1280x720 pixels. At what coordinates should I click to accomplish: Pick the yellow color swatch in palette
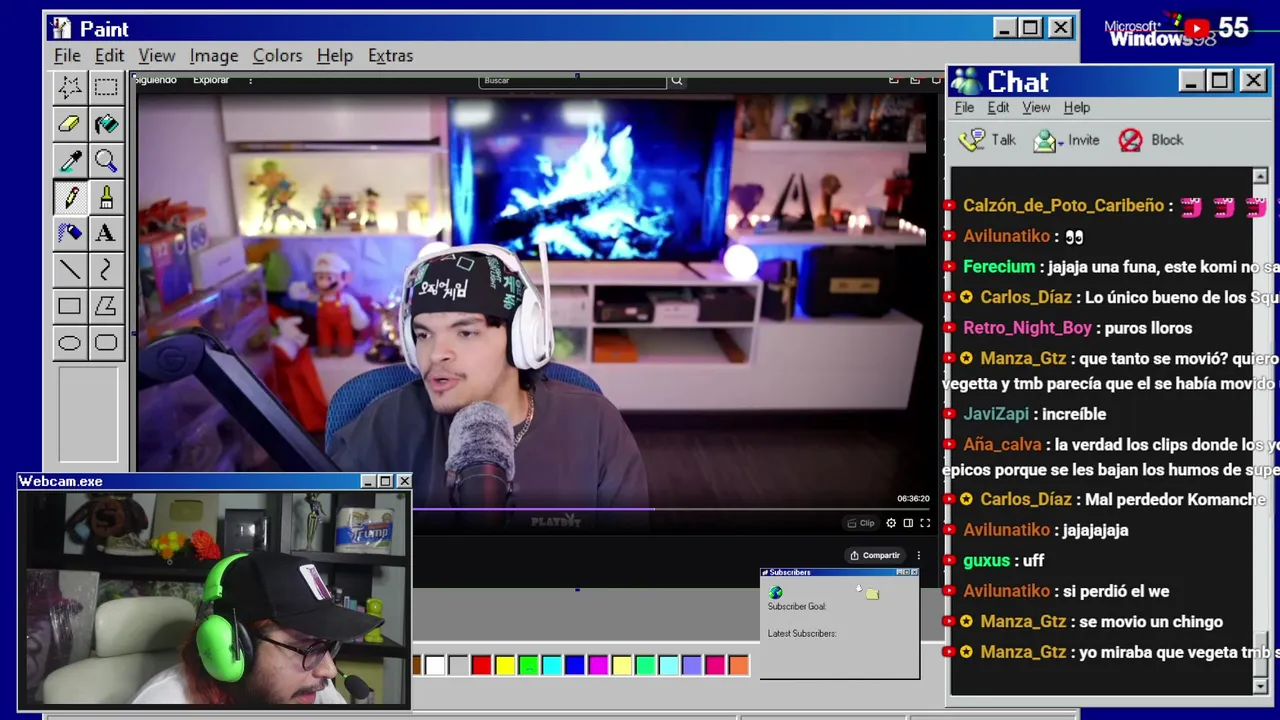coord(505,665)
